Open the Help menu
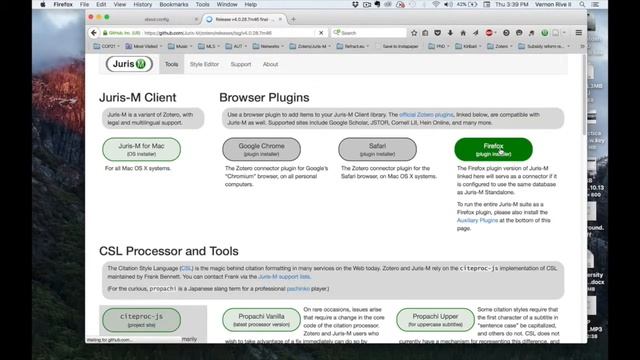Viewport: 640px width, 360px height. [x=251, y=4]
